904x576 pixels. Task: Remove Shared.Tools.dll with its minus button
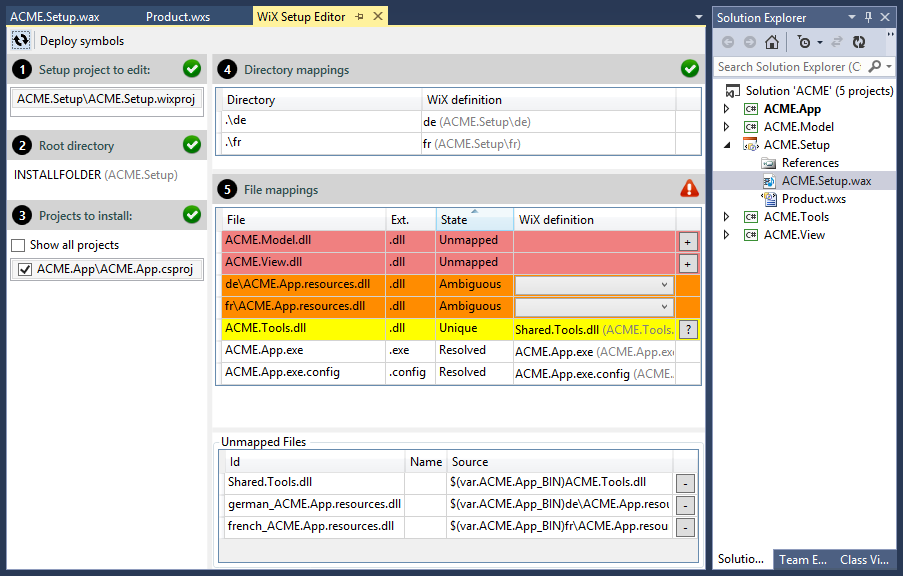(684, 483)
